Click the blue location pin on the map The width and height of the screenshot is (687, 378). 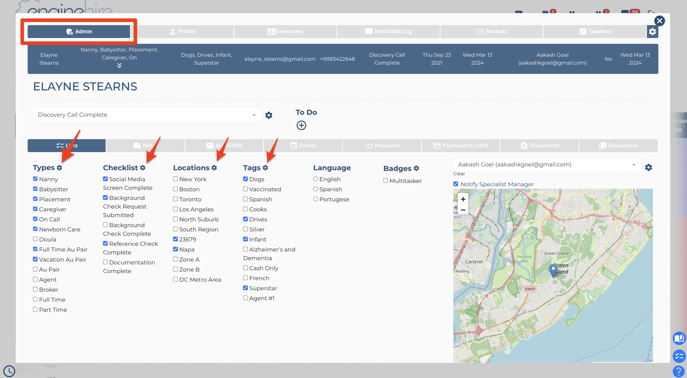tap(553, 270)
